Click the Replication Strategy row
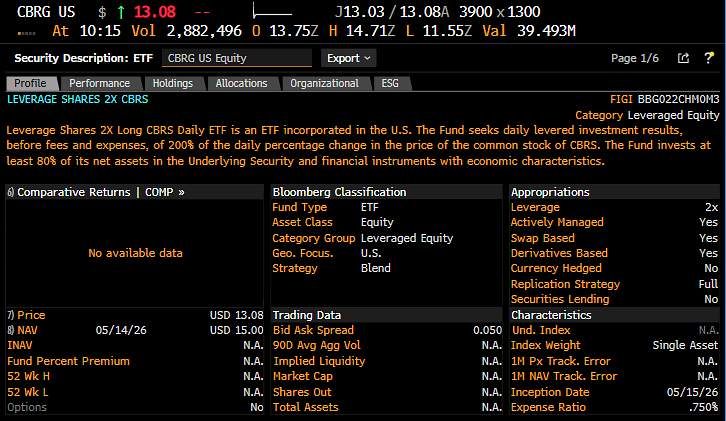 614,284
